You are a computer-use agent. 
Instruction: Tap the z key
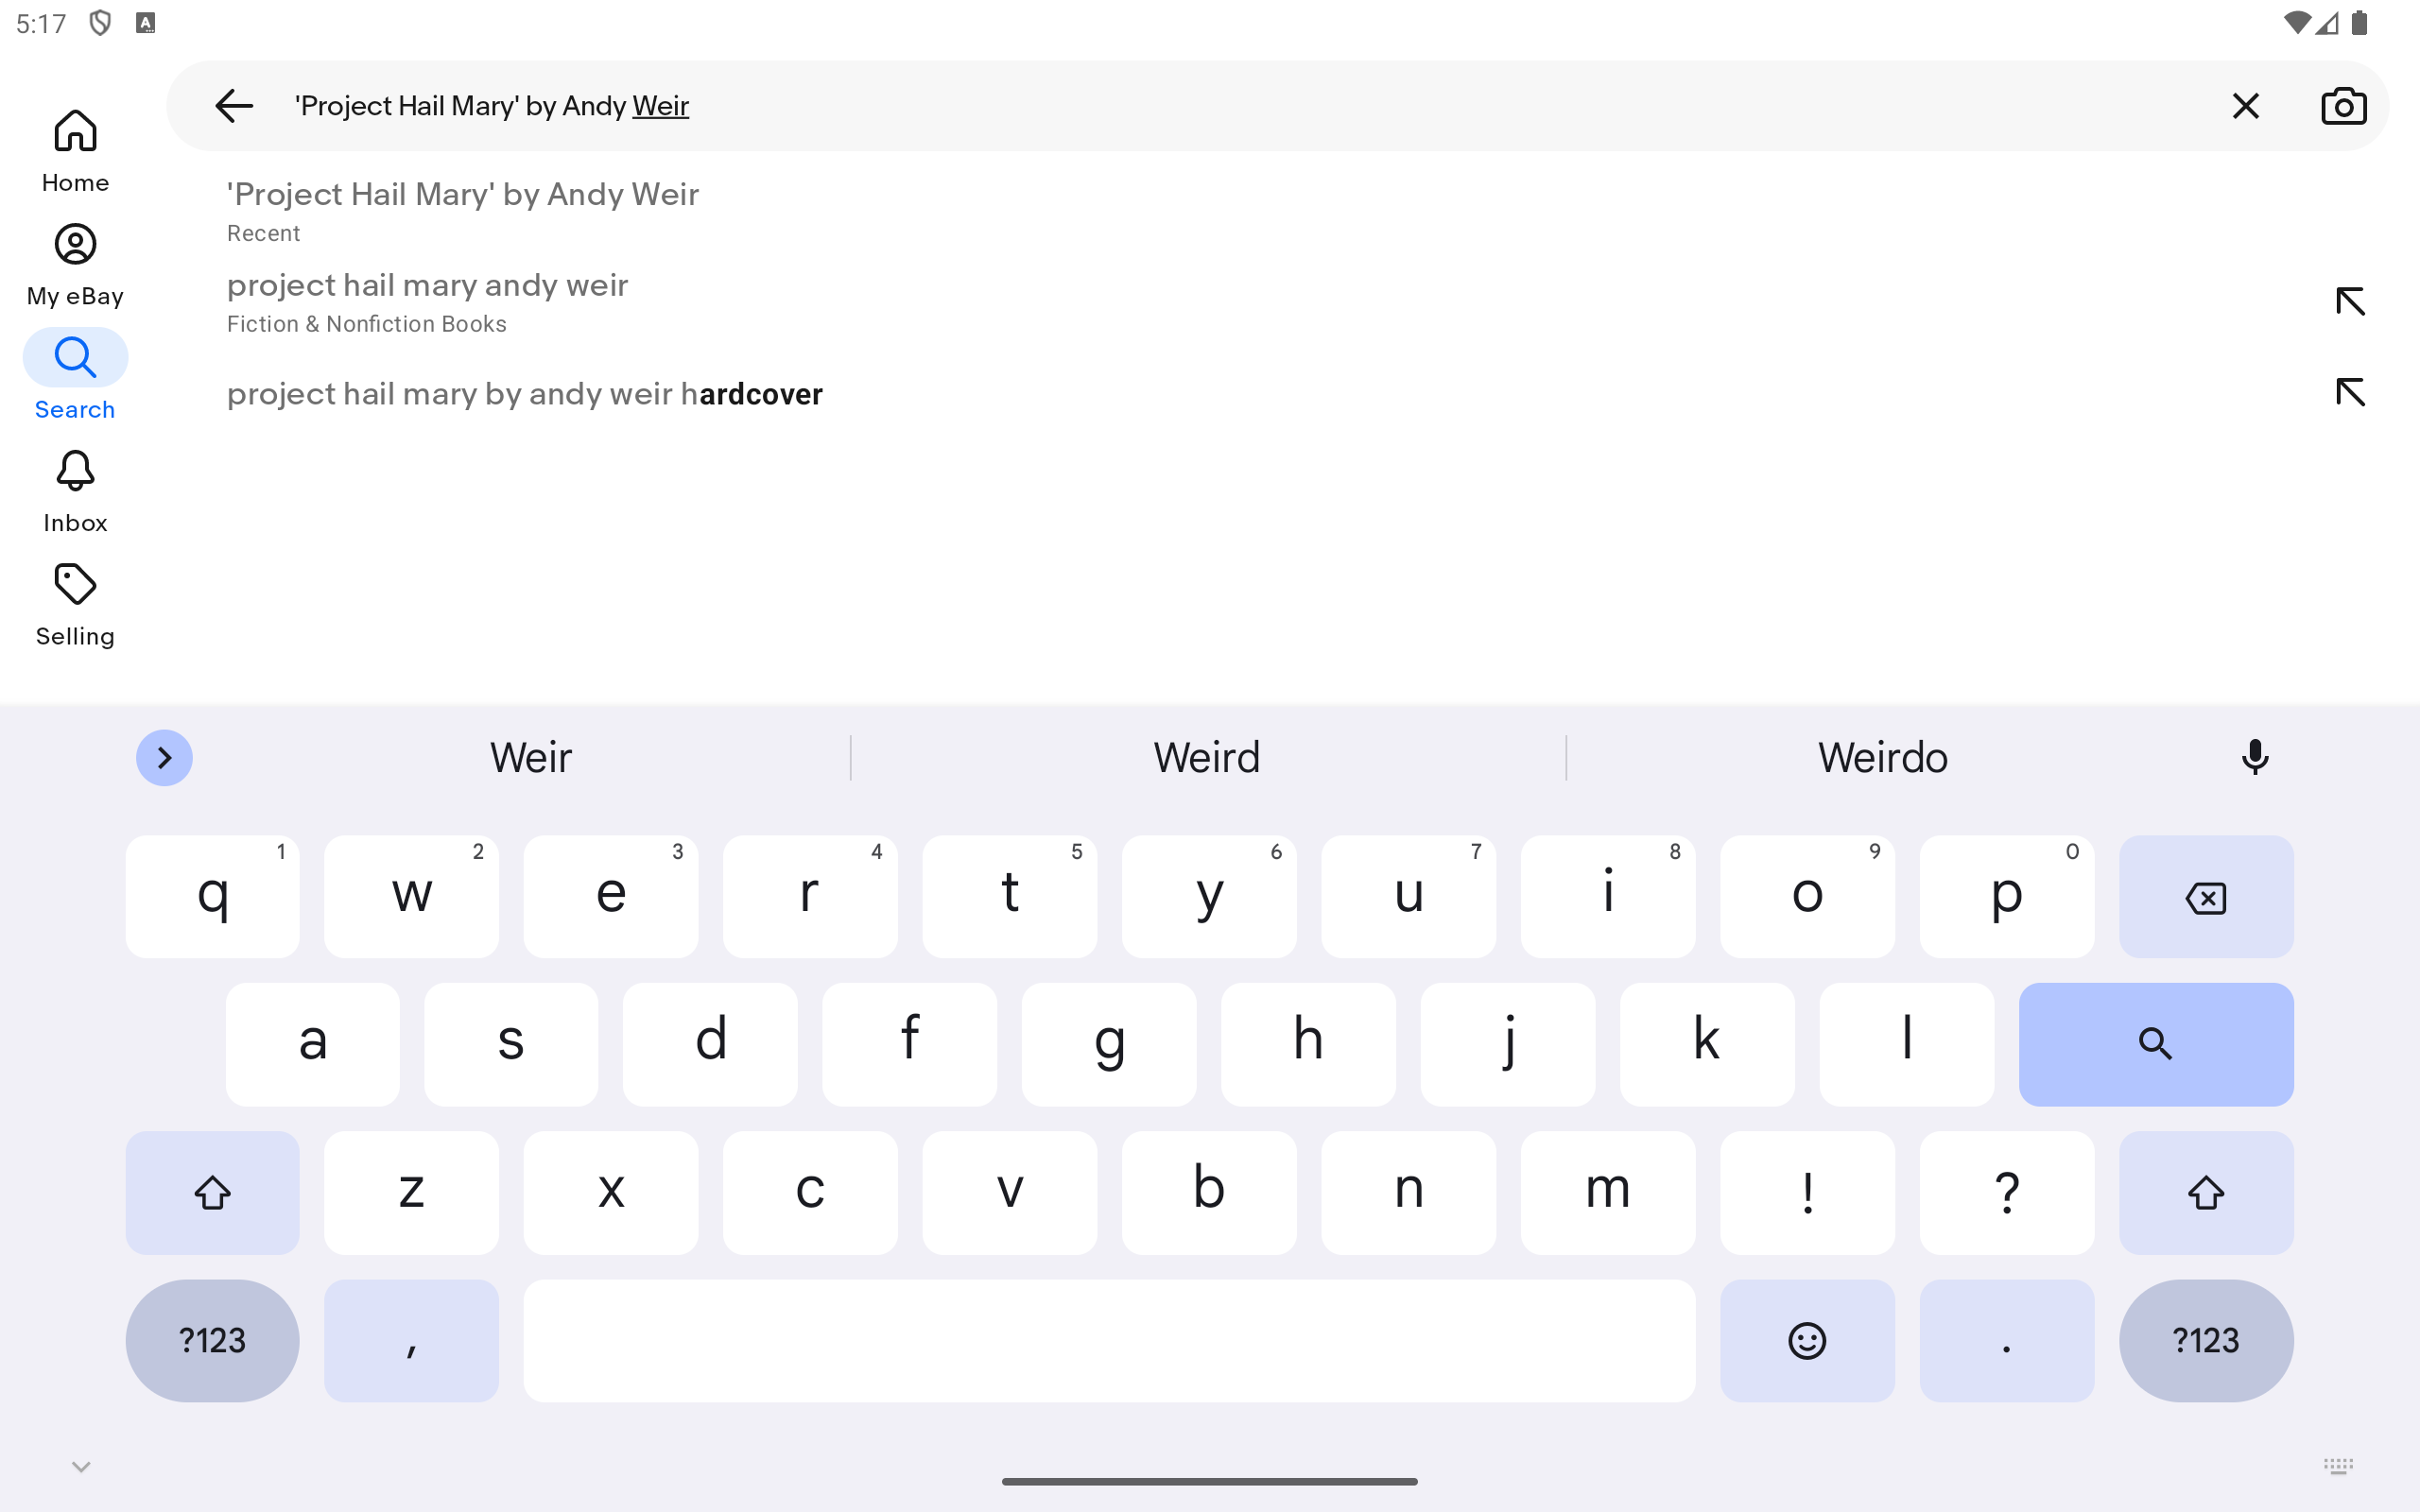click(x=411, y=1192)
